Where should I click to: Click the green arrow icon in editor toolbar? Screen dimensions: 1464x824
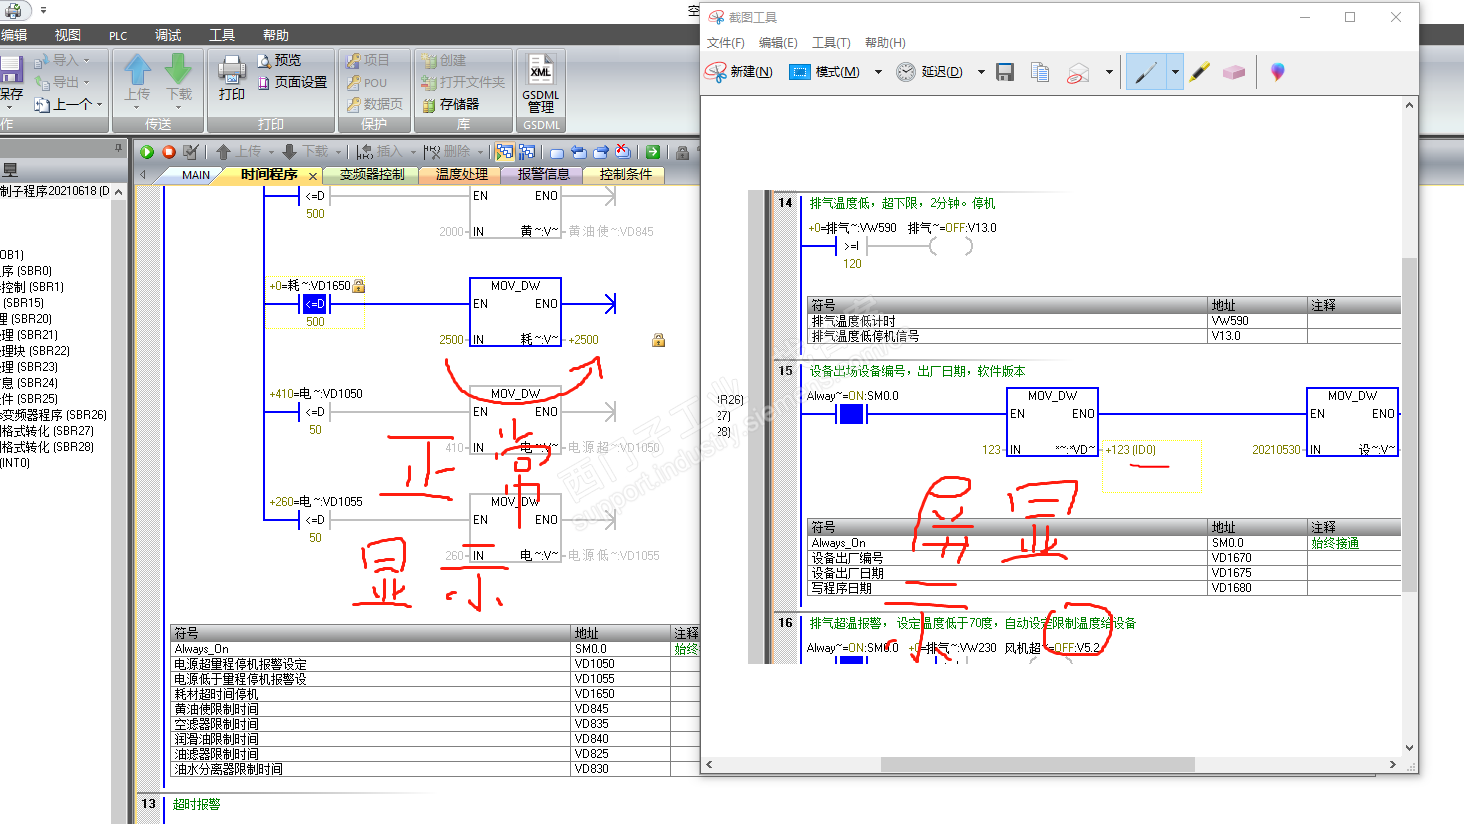653,152
